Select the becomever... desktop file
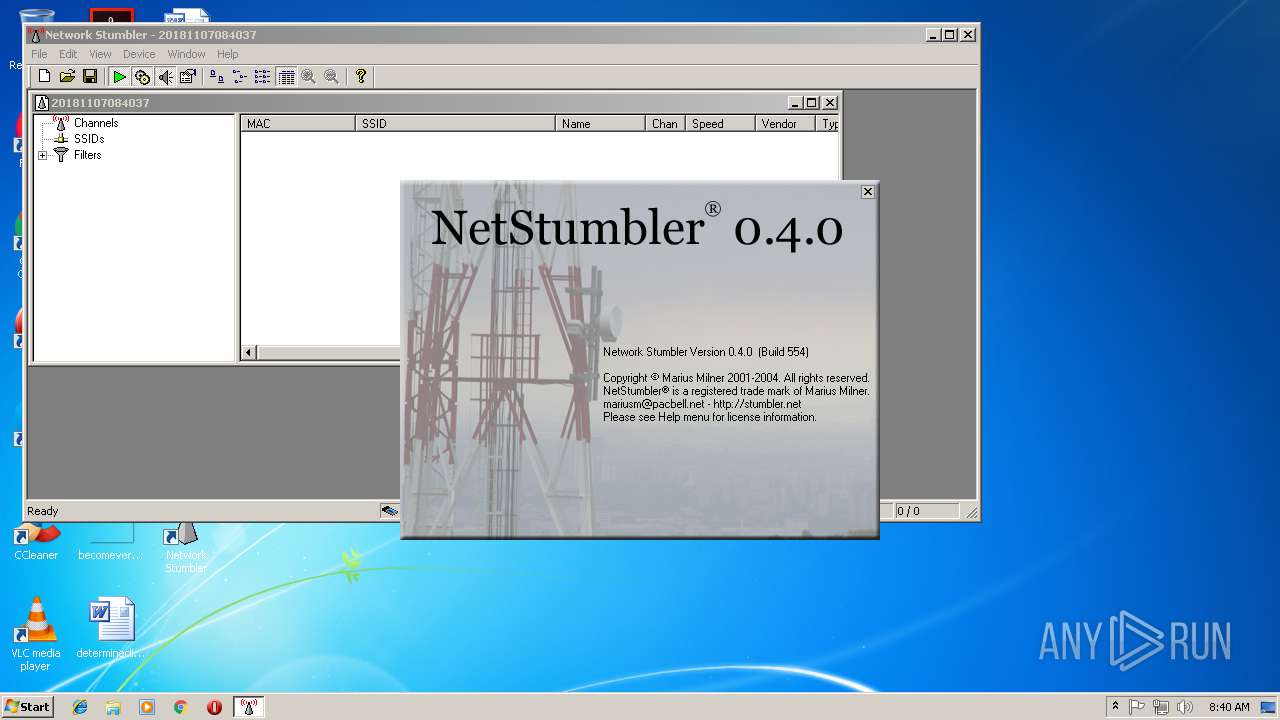The width and height of the screenshot is (1280, 720). pos(110,542)
